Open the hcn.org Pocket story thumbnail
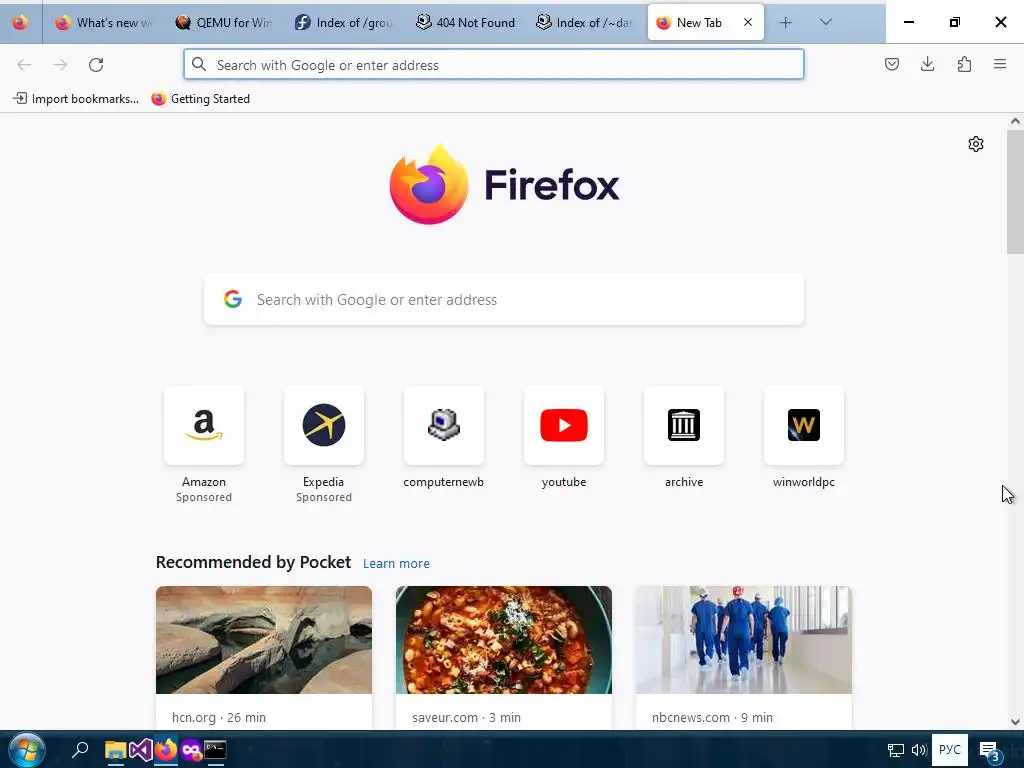Viewport: 1024px width, 768px height. 264,640
